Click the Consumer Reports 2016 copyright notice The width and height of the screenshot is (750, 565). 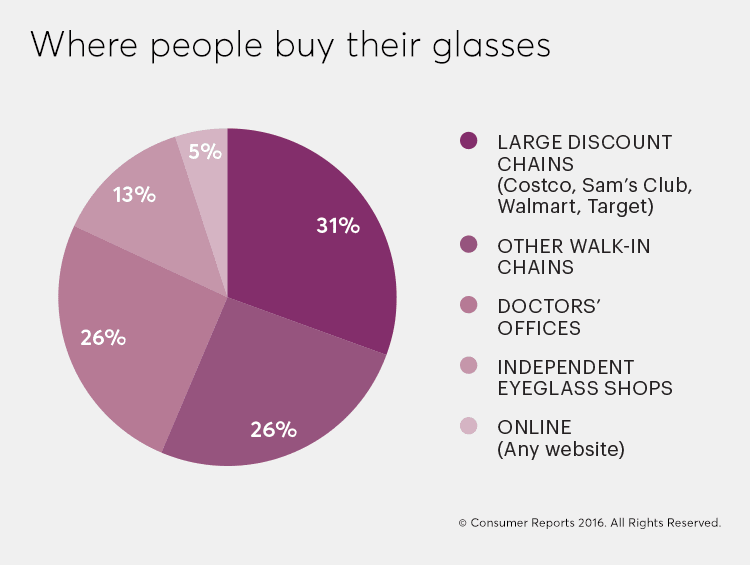tap(589, 523)
